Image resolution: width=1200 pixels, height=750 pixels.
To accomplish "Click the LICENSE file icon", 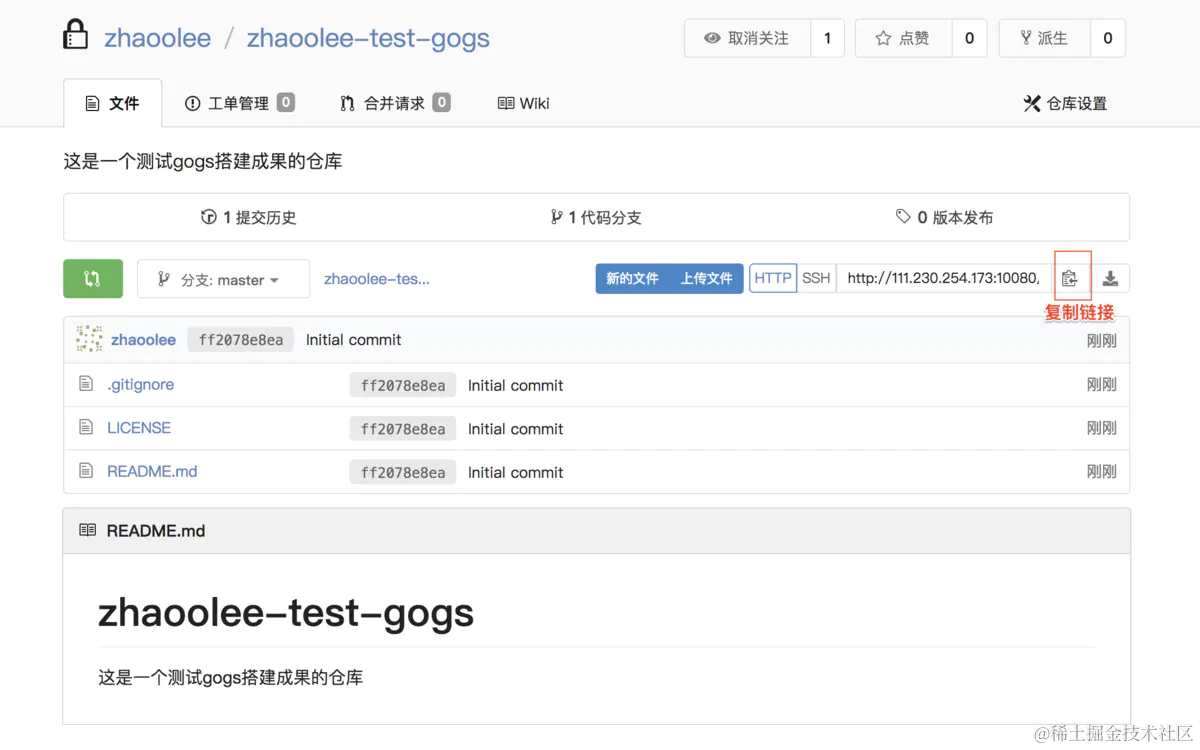I will (86, 427).
